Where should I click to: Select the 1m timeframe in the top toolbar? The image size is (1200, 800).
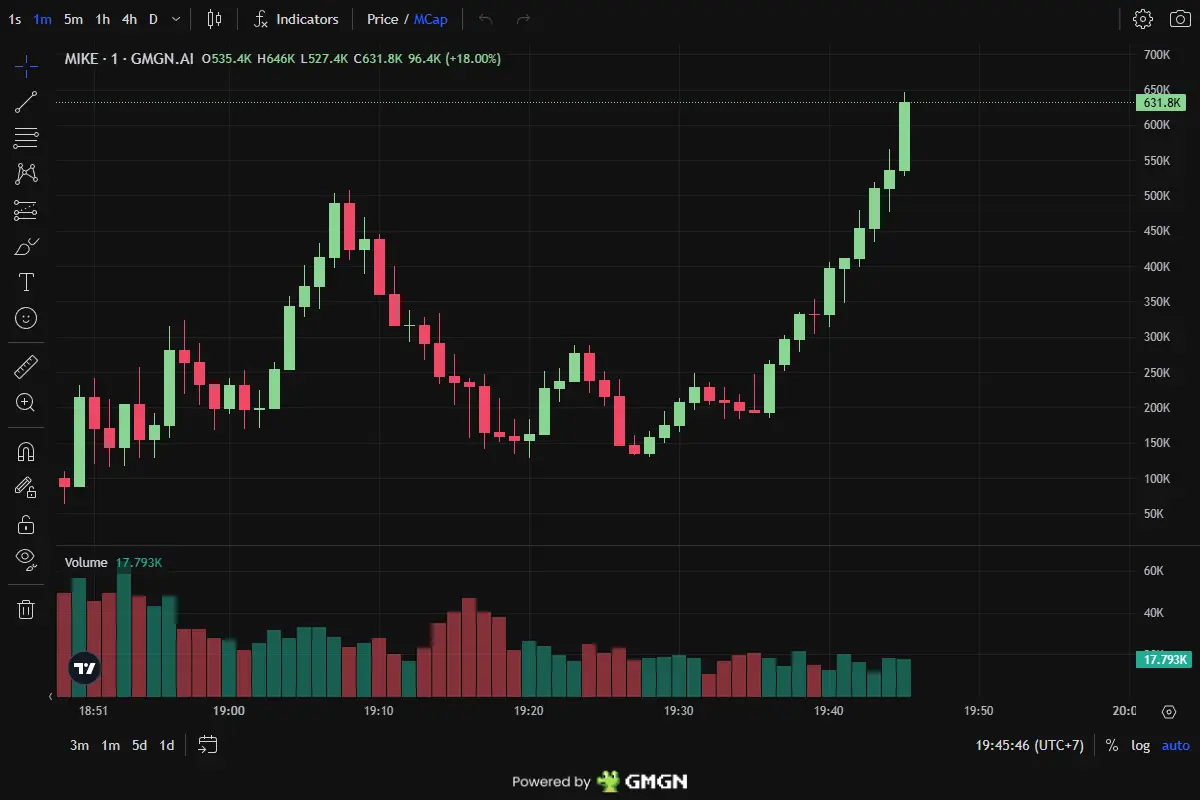coord(42,19)
